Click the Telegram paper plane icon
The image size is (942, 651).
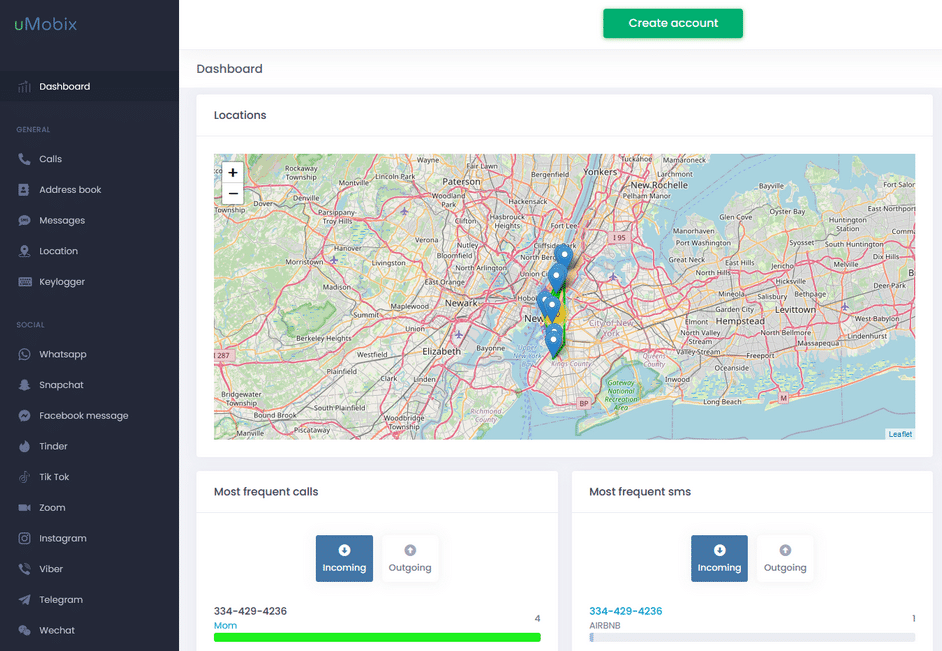click(24, 599)
